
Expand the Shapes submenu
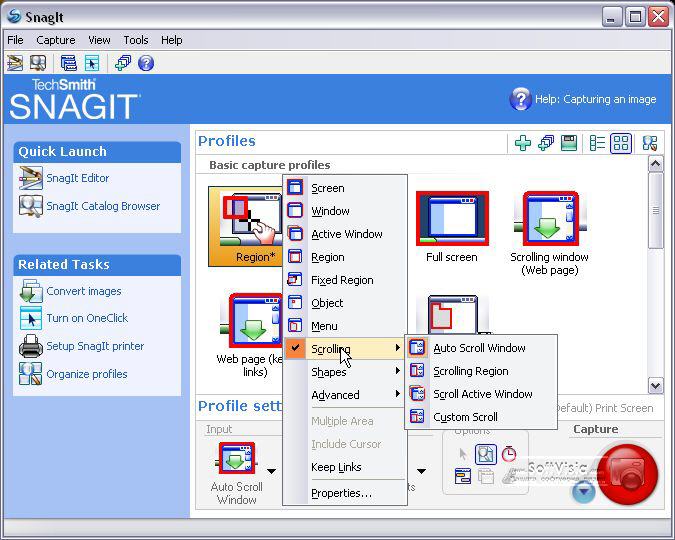[x=345, y=372]
